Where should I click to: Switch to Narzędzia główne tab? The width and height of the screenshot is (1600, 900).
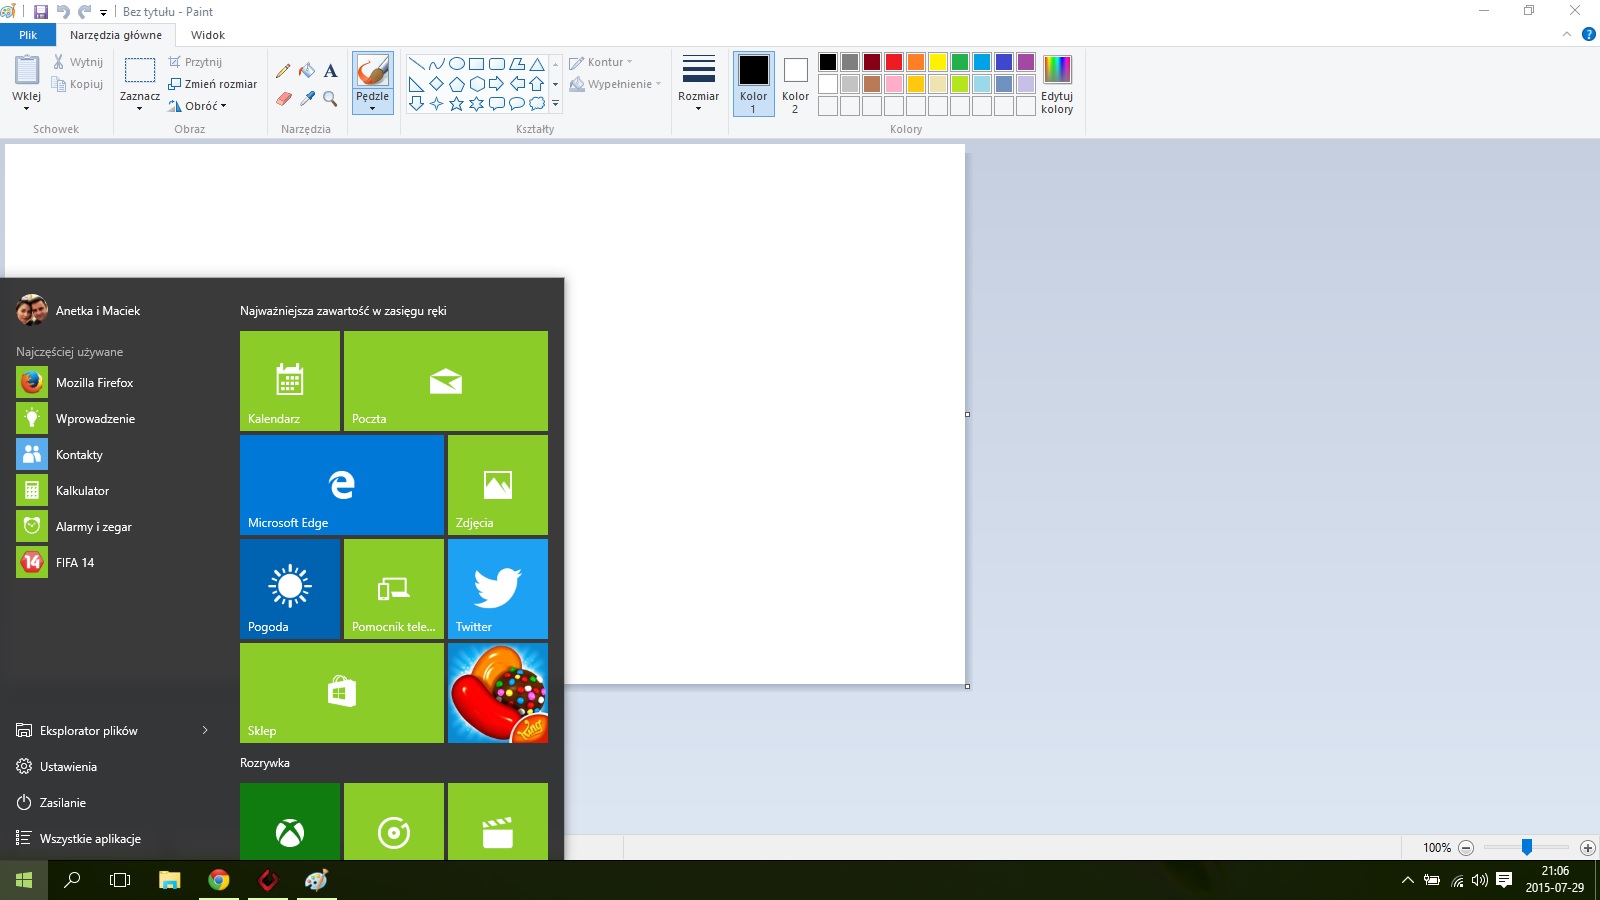[116, 35]
